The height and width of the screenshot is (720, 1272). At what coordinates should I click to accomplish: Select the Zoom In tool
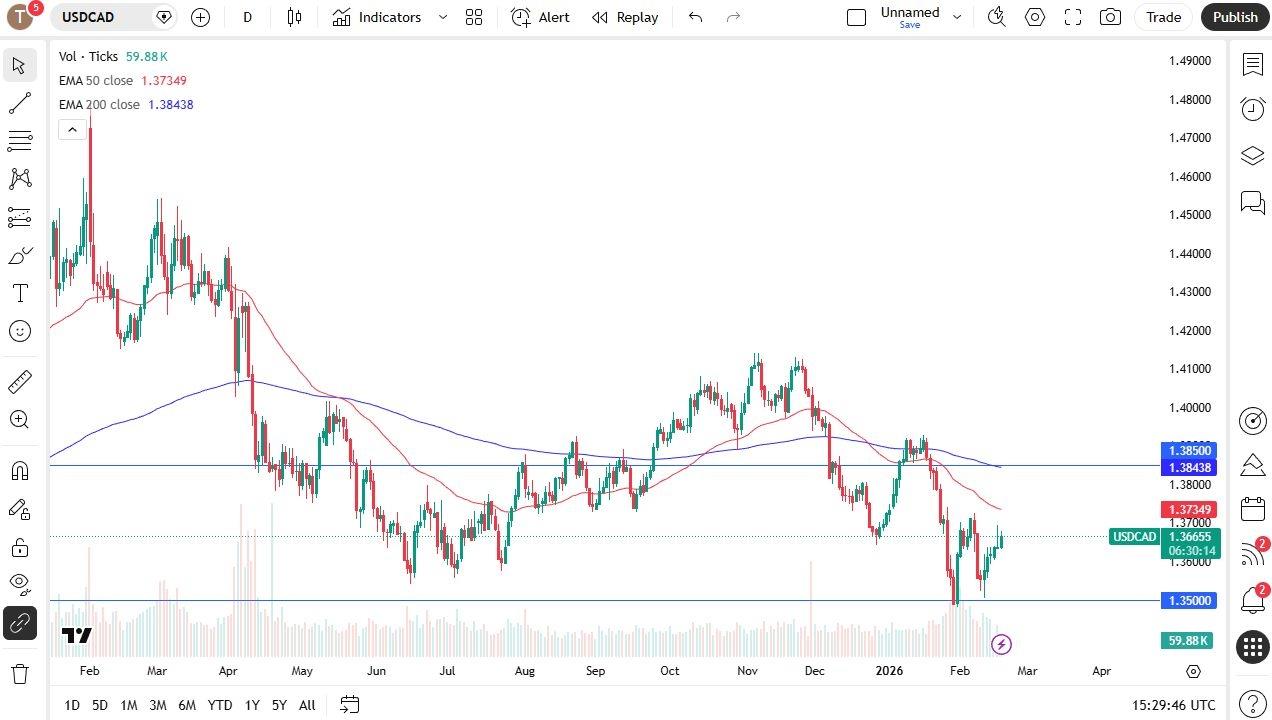(x=20, y=420)
